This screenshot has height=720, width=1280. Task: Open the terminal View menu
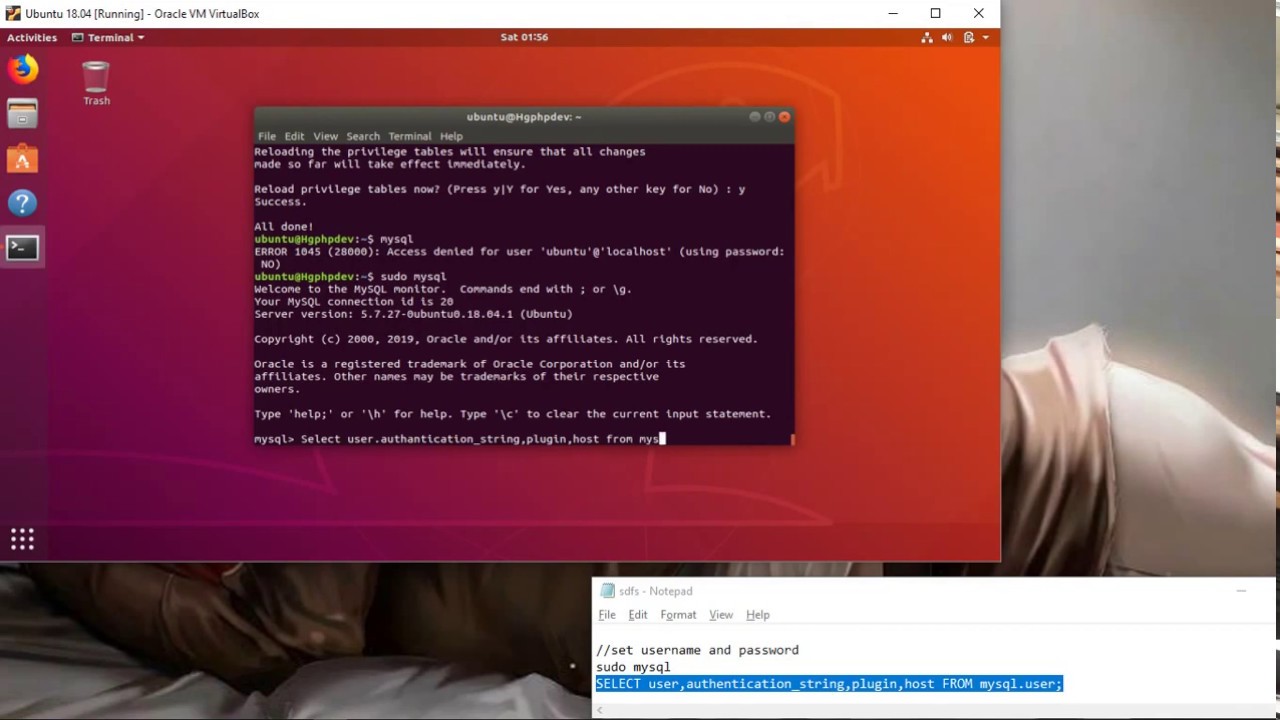[x=326, y=136]
